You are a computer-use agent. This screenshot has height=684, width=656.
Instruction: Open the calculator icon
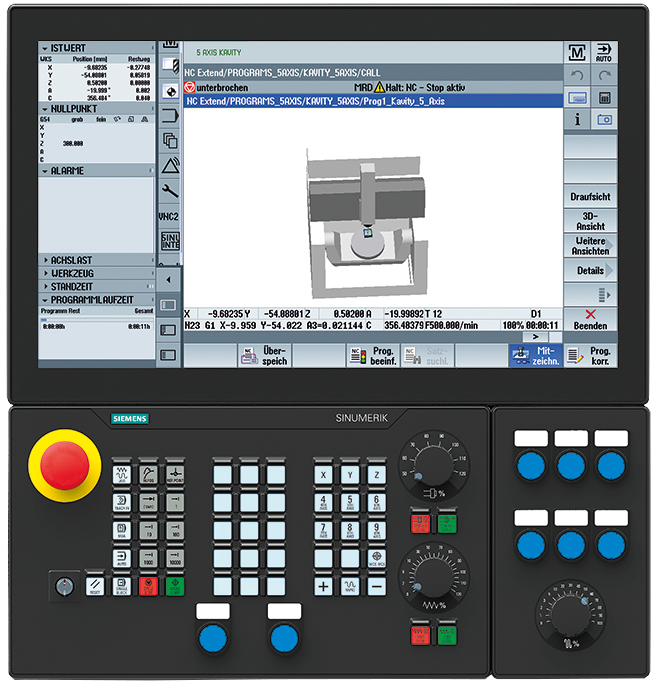pyautogui.click(x=604, y=98)
